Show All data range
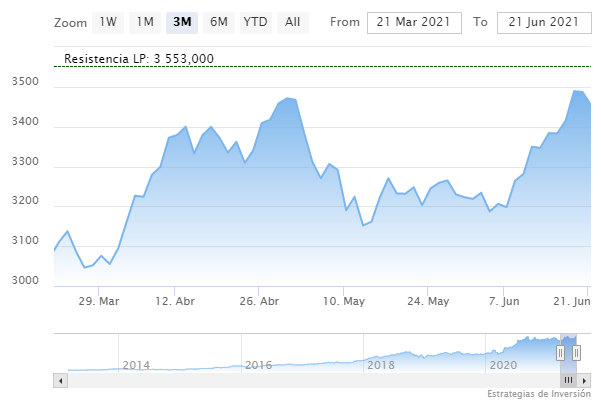Screen dimensions: 601x408 click(292, 22)
